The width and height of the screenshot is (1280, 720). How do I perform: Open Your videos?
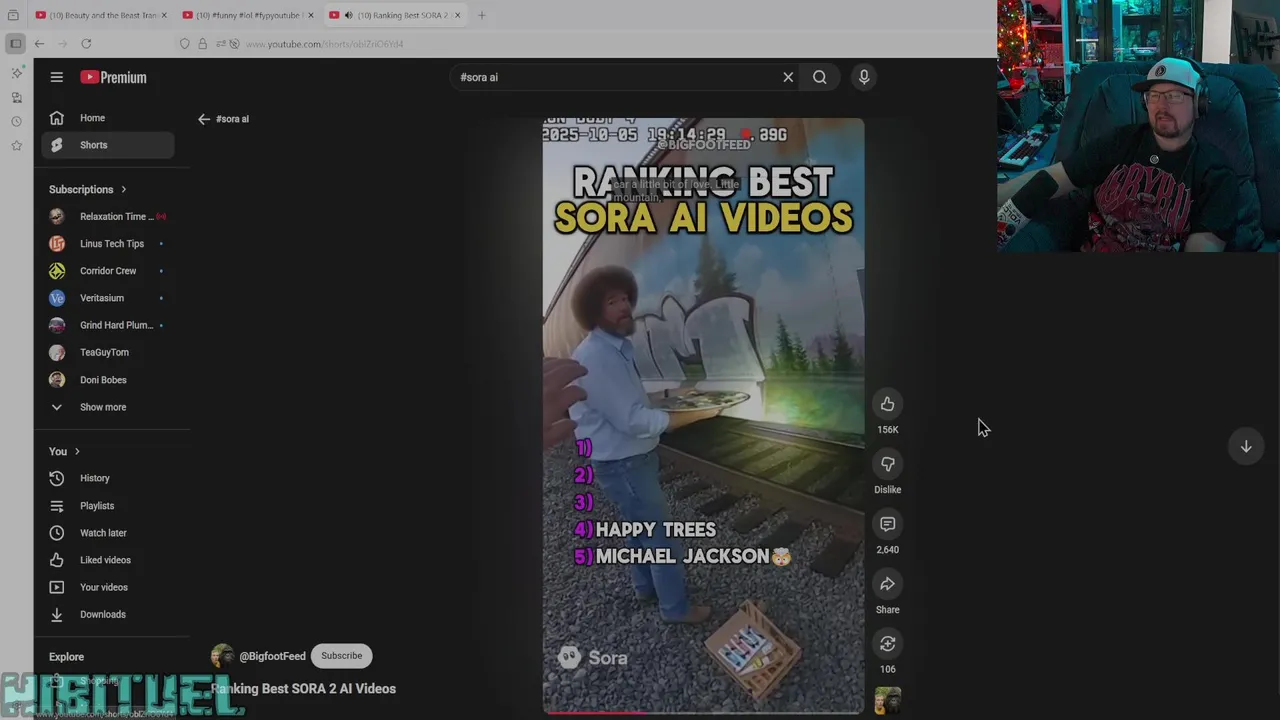(108, 587)
